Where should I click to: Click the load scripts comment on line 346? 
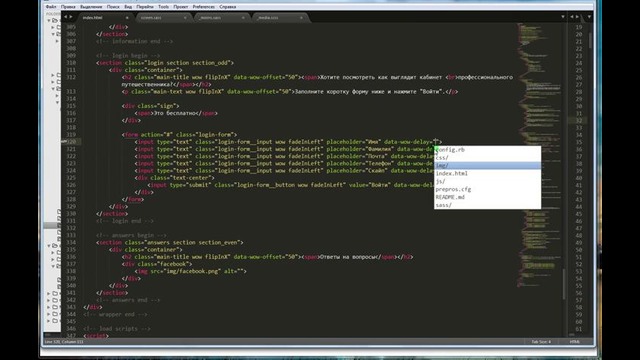click(117, 329)
